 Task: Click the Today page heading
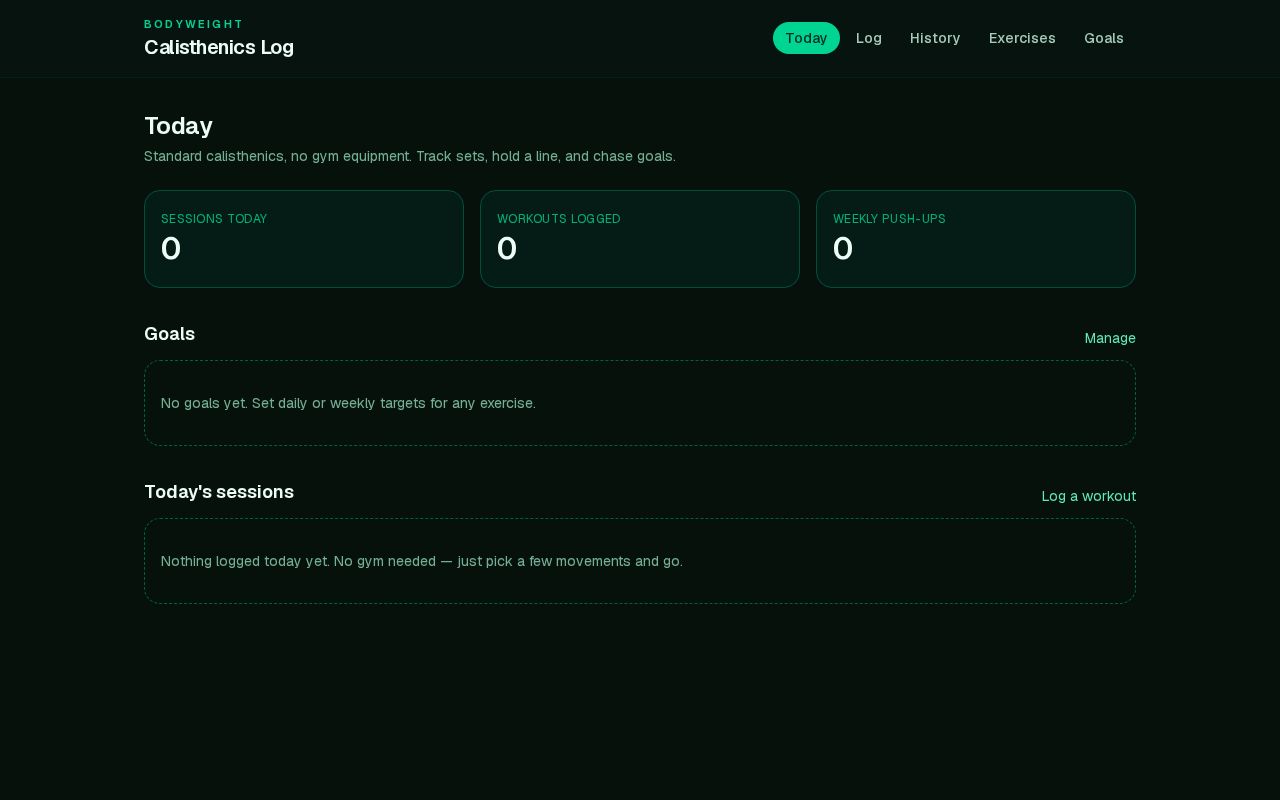click(x=178, y=126)
